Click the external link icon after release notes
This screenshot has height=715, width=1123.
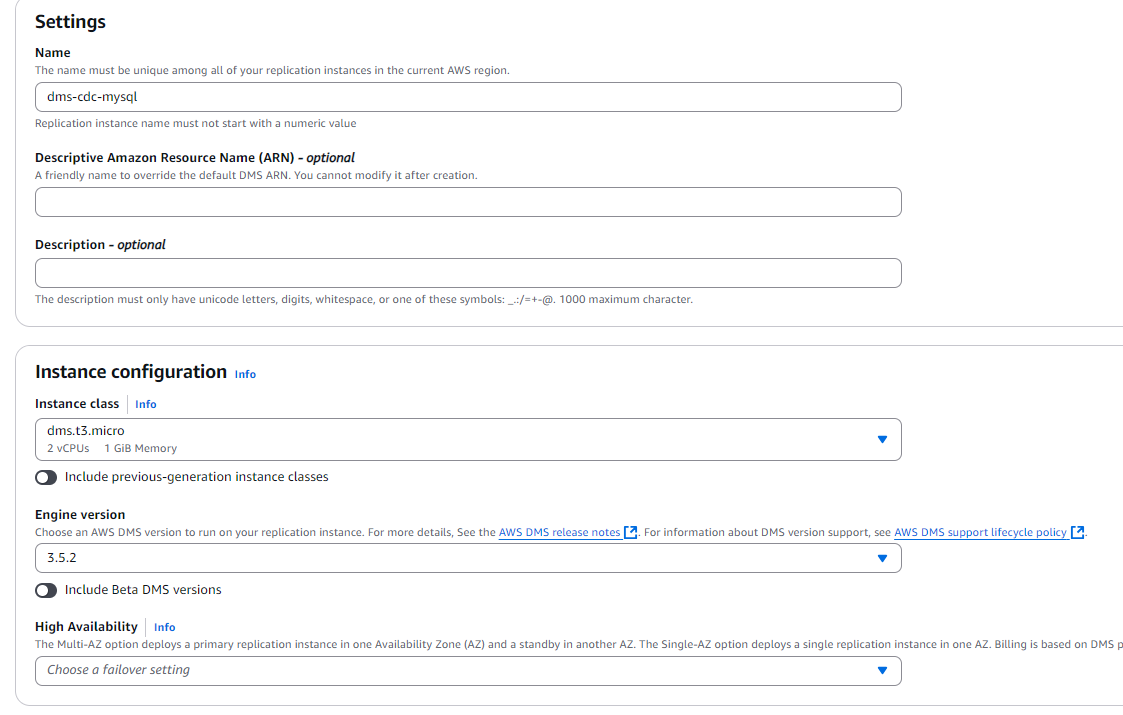[631, 533]
